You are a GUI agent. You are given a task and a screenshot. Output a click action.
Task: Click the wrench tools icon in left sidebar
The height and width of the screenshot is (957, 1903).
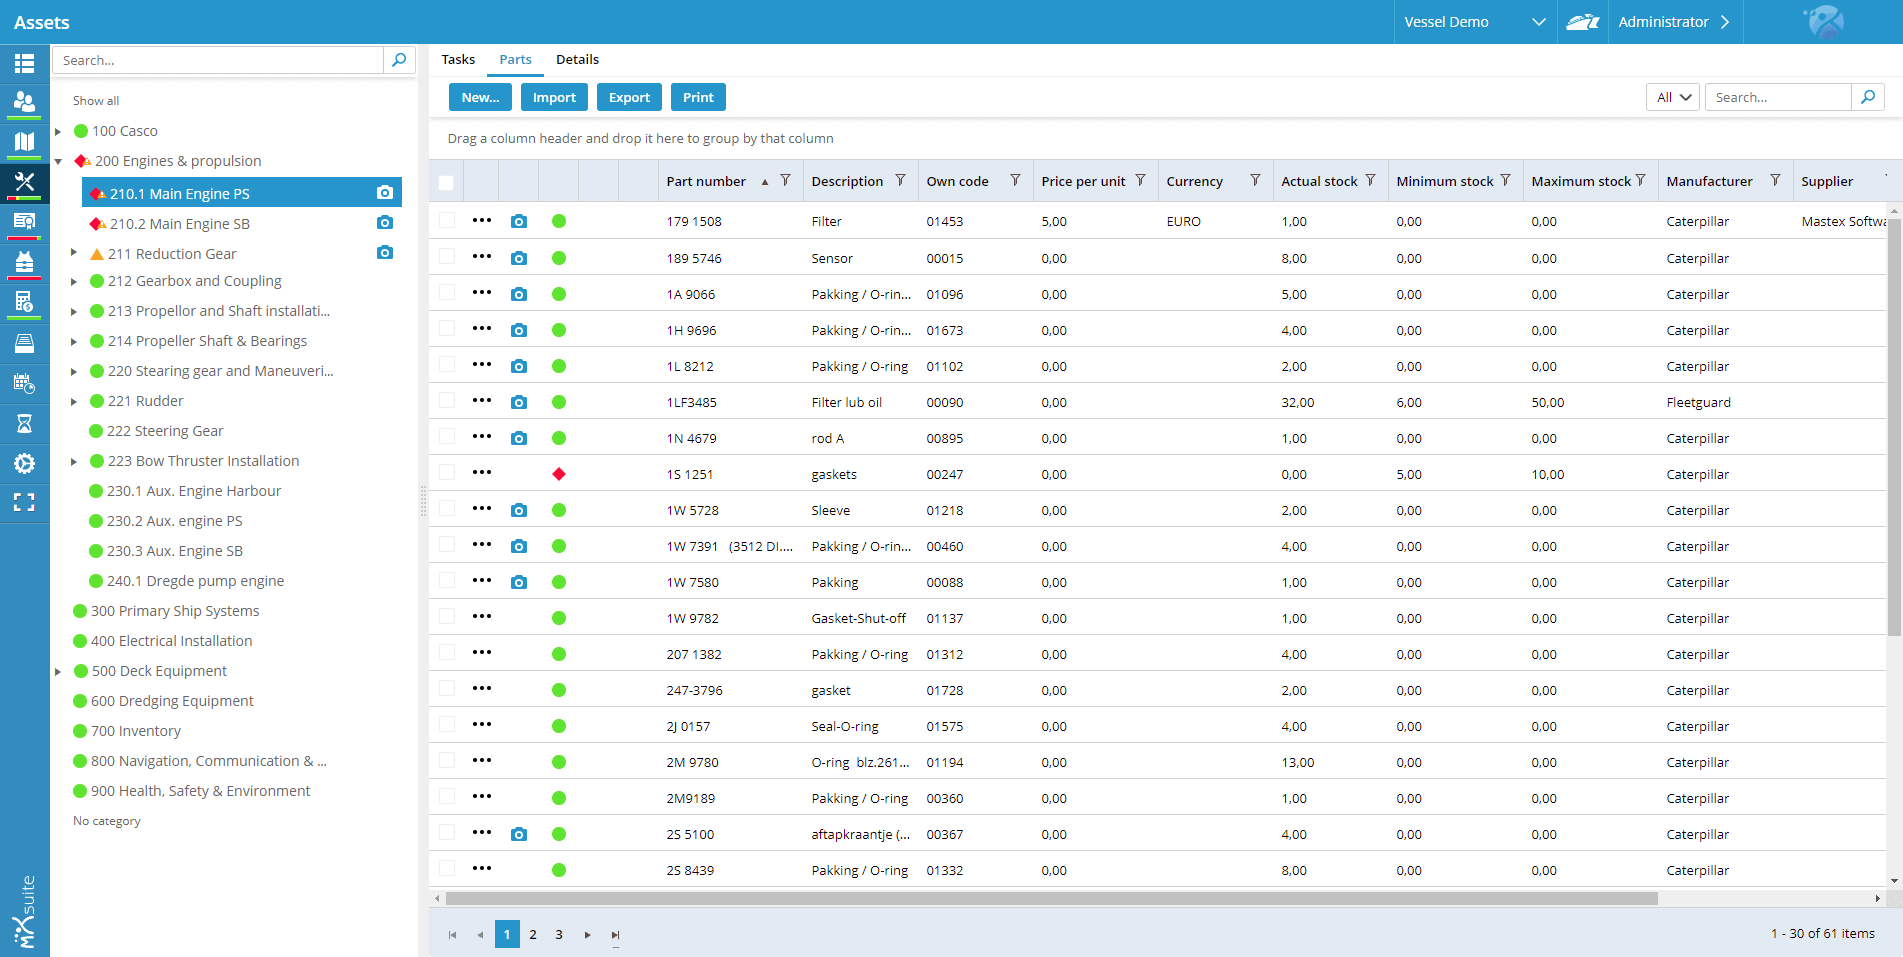pos(24,182)
